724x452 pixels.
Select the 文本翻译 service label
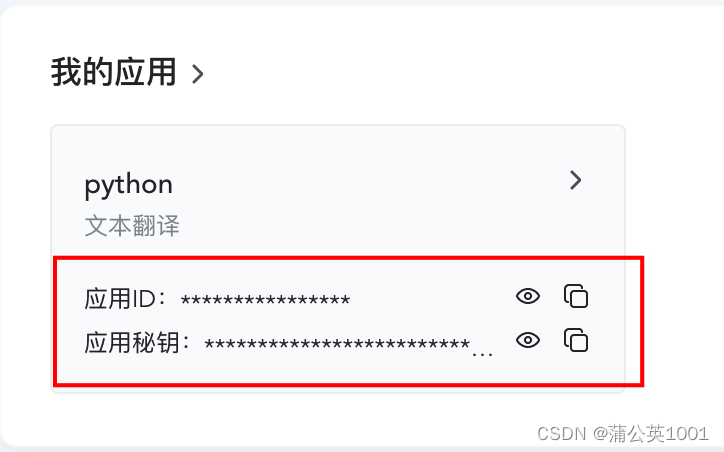tap(132, 226)
